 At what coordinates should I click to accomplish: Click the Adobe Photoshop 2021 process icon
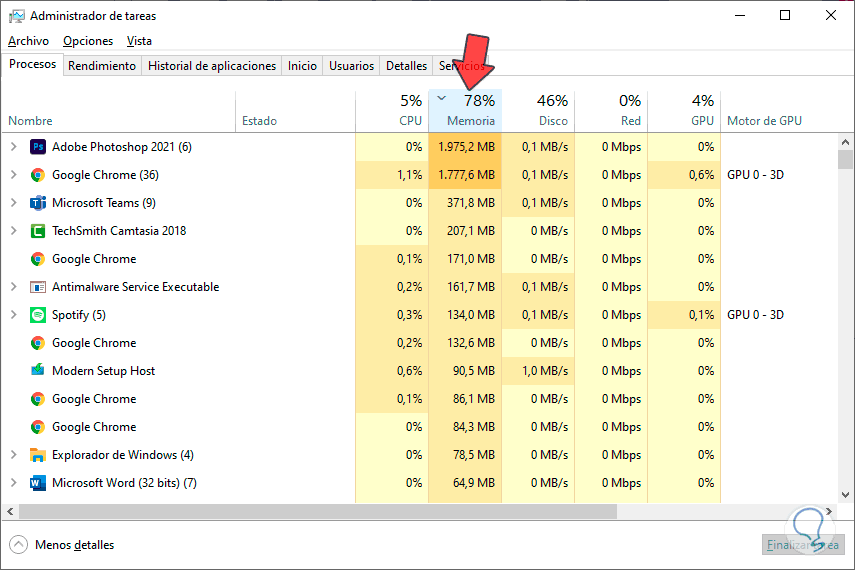point(38,147)
